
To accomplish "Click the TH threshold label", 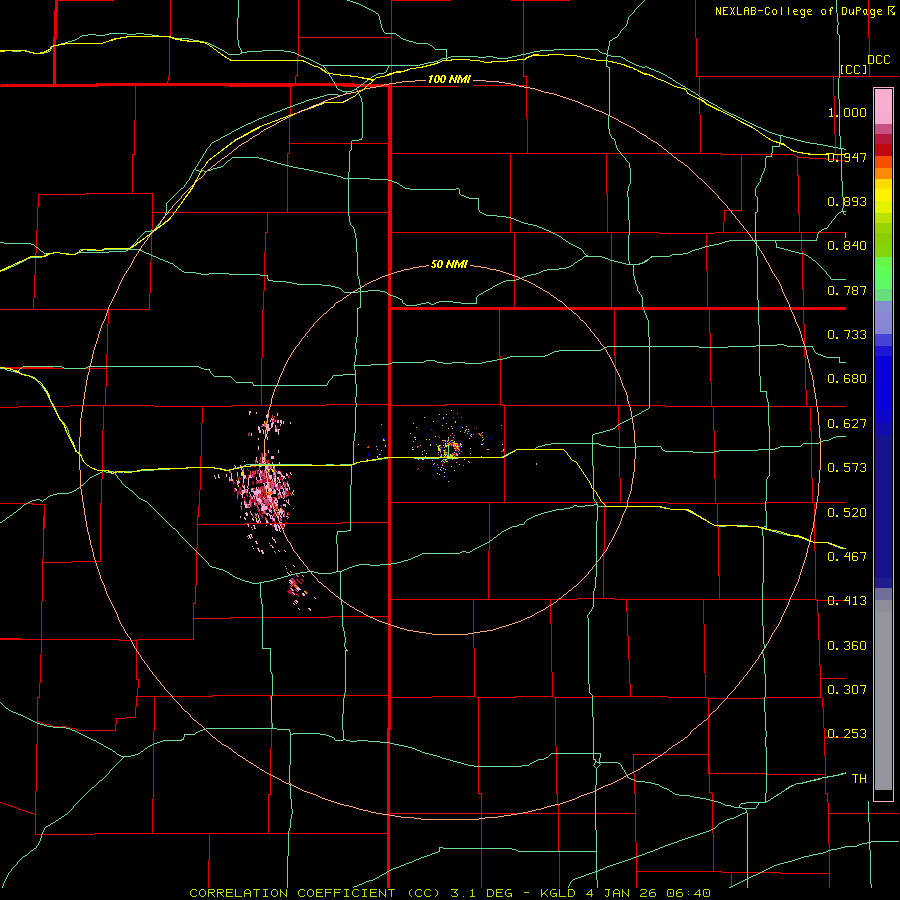I will 859,779.
